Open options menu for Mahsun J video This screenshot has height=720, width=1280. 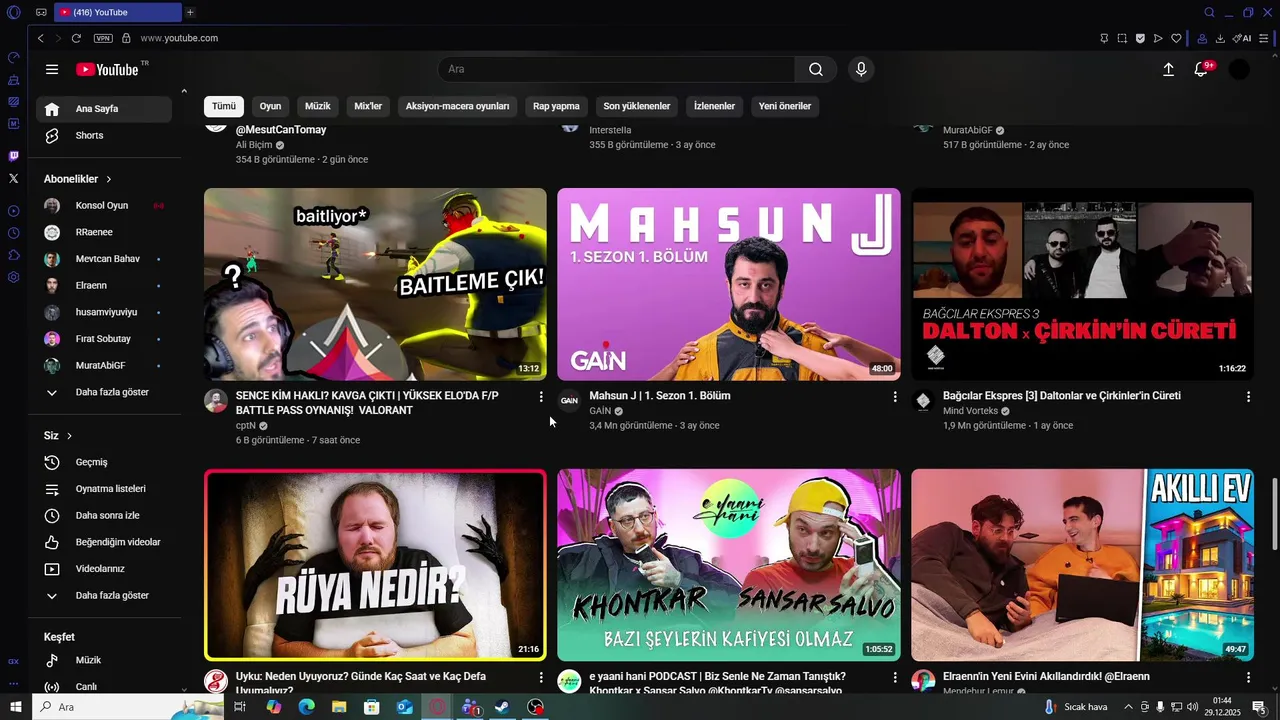point(895,397)
